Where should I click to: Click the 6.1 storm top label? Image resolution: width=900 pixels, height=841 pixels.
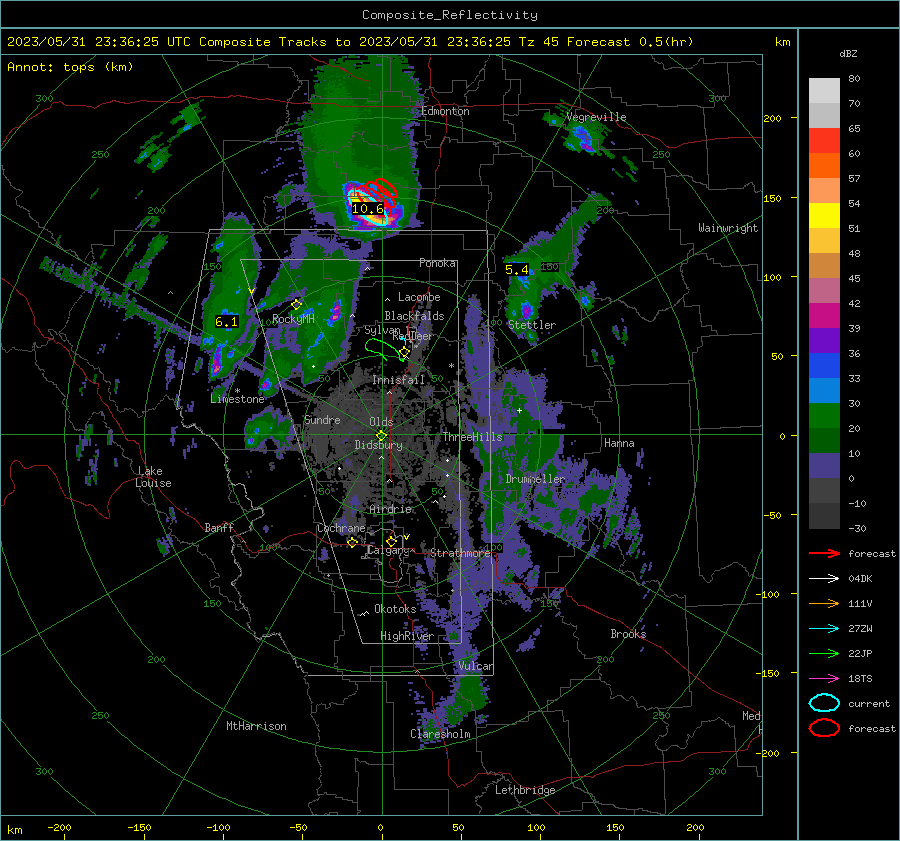(x=226, y=321)
